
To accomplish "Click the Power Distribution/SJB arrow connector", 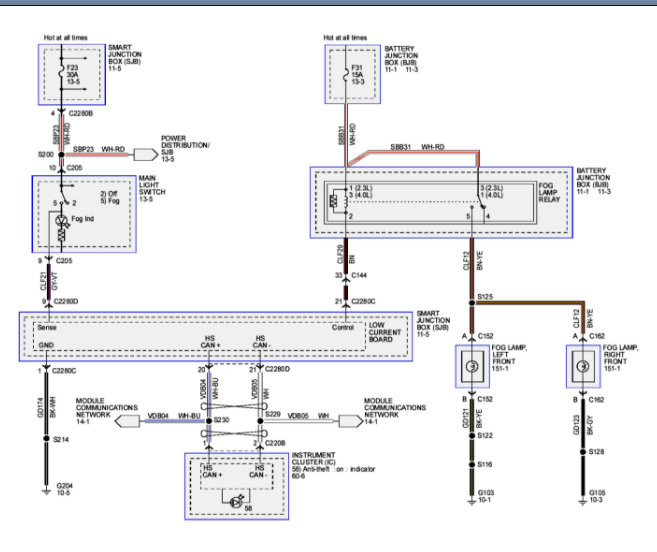I will pyautogui.click(x=145, y=154).
